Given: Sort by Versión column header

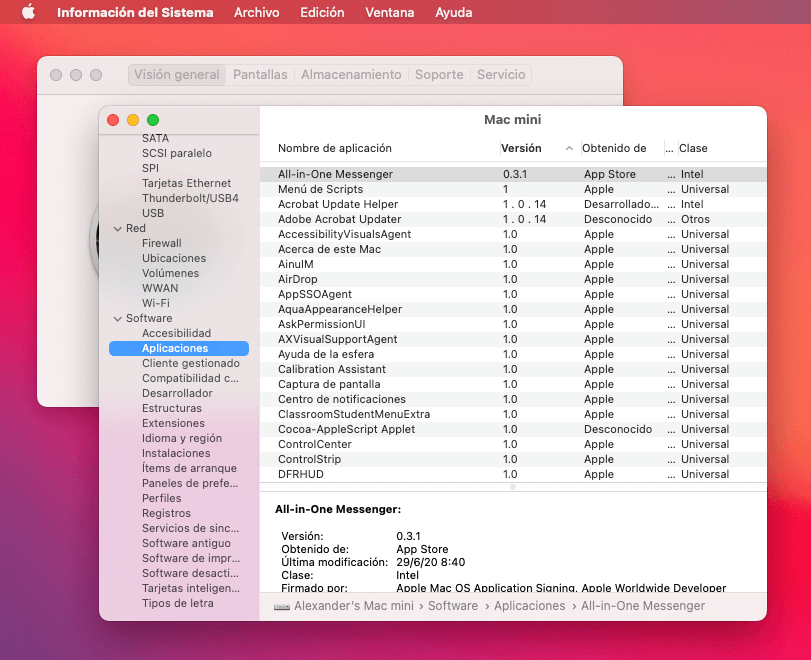Looking at the screenshot, I should tap(521, 148).
